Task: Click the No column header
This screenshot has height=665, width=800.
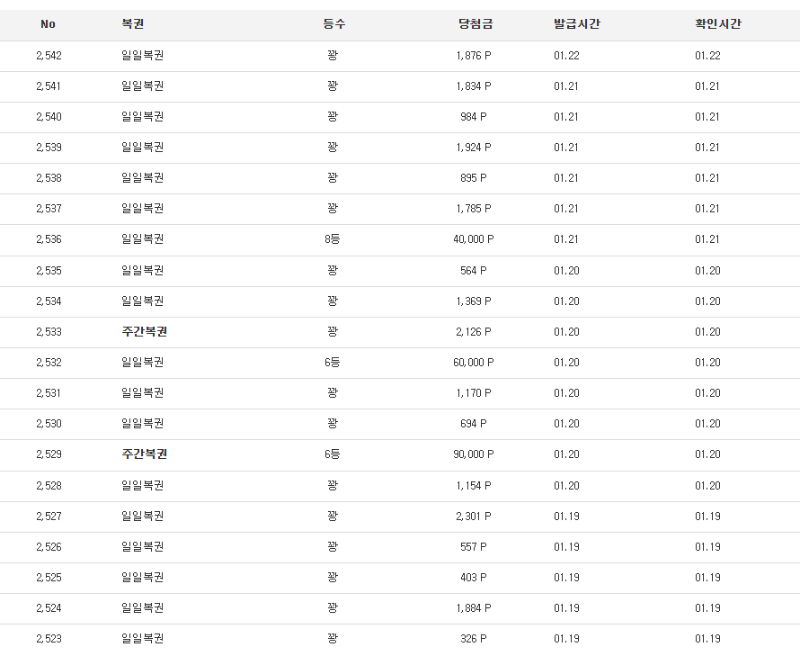Action: 48,24
